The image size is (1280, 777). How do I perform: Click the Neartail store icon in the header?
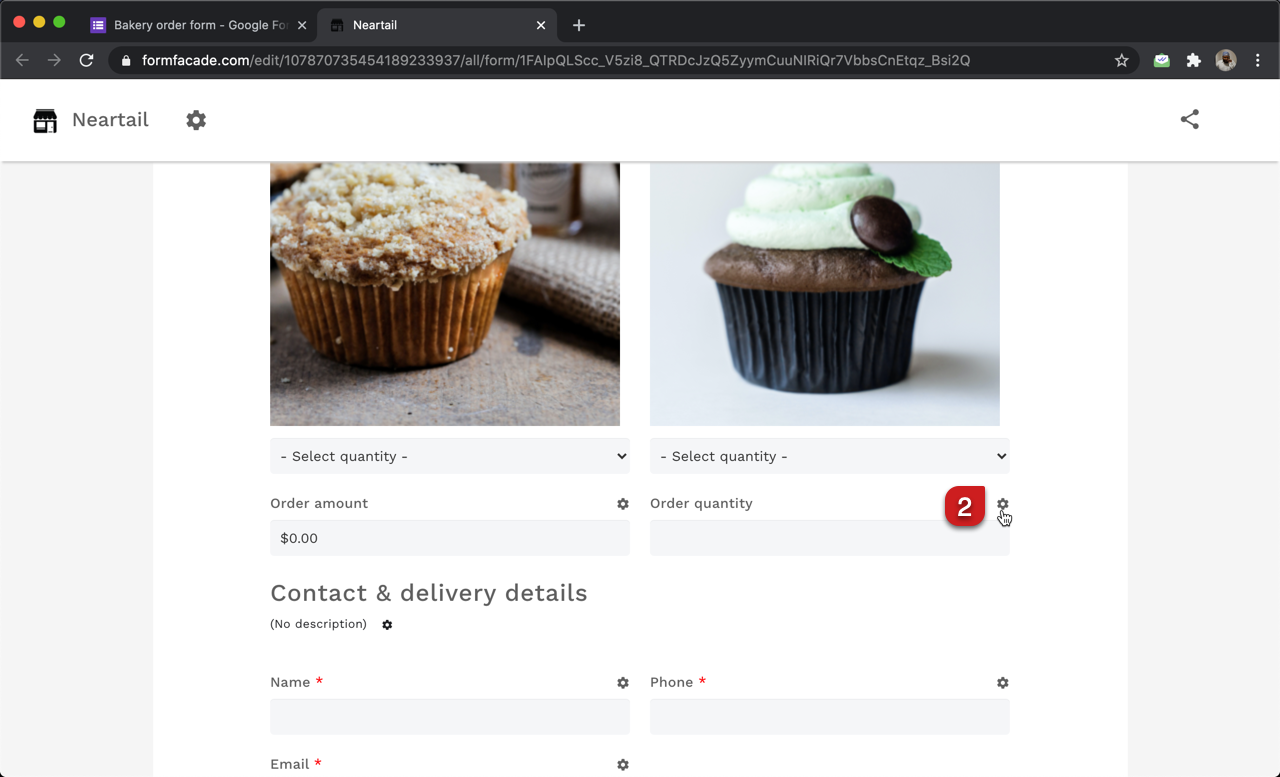(44, 120)
